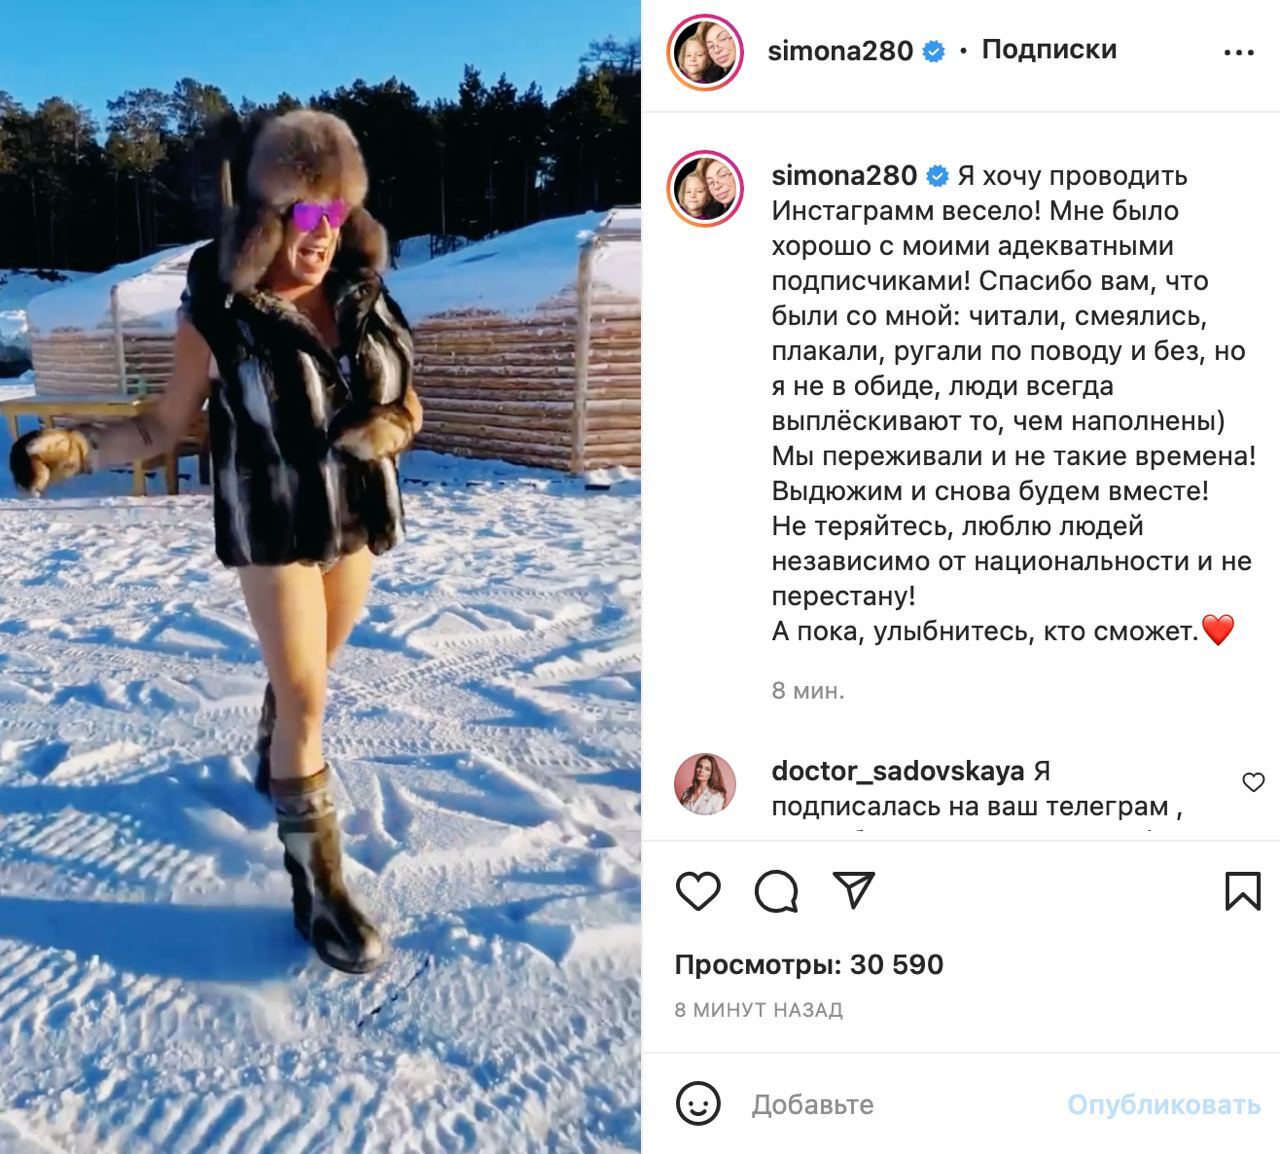Viewport: 1280px width, 1154px height.
Task: Click the header simona280 profile avatar
Action: [705, 52]
